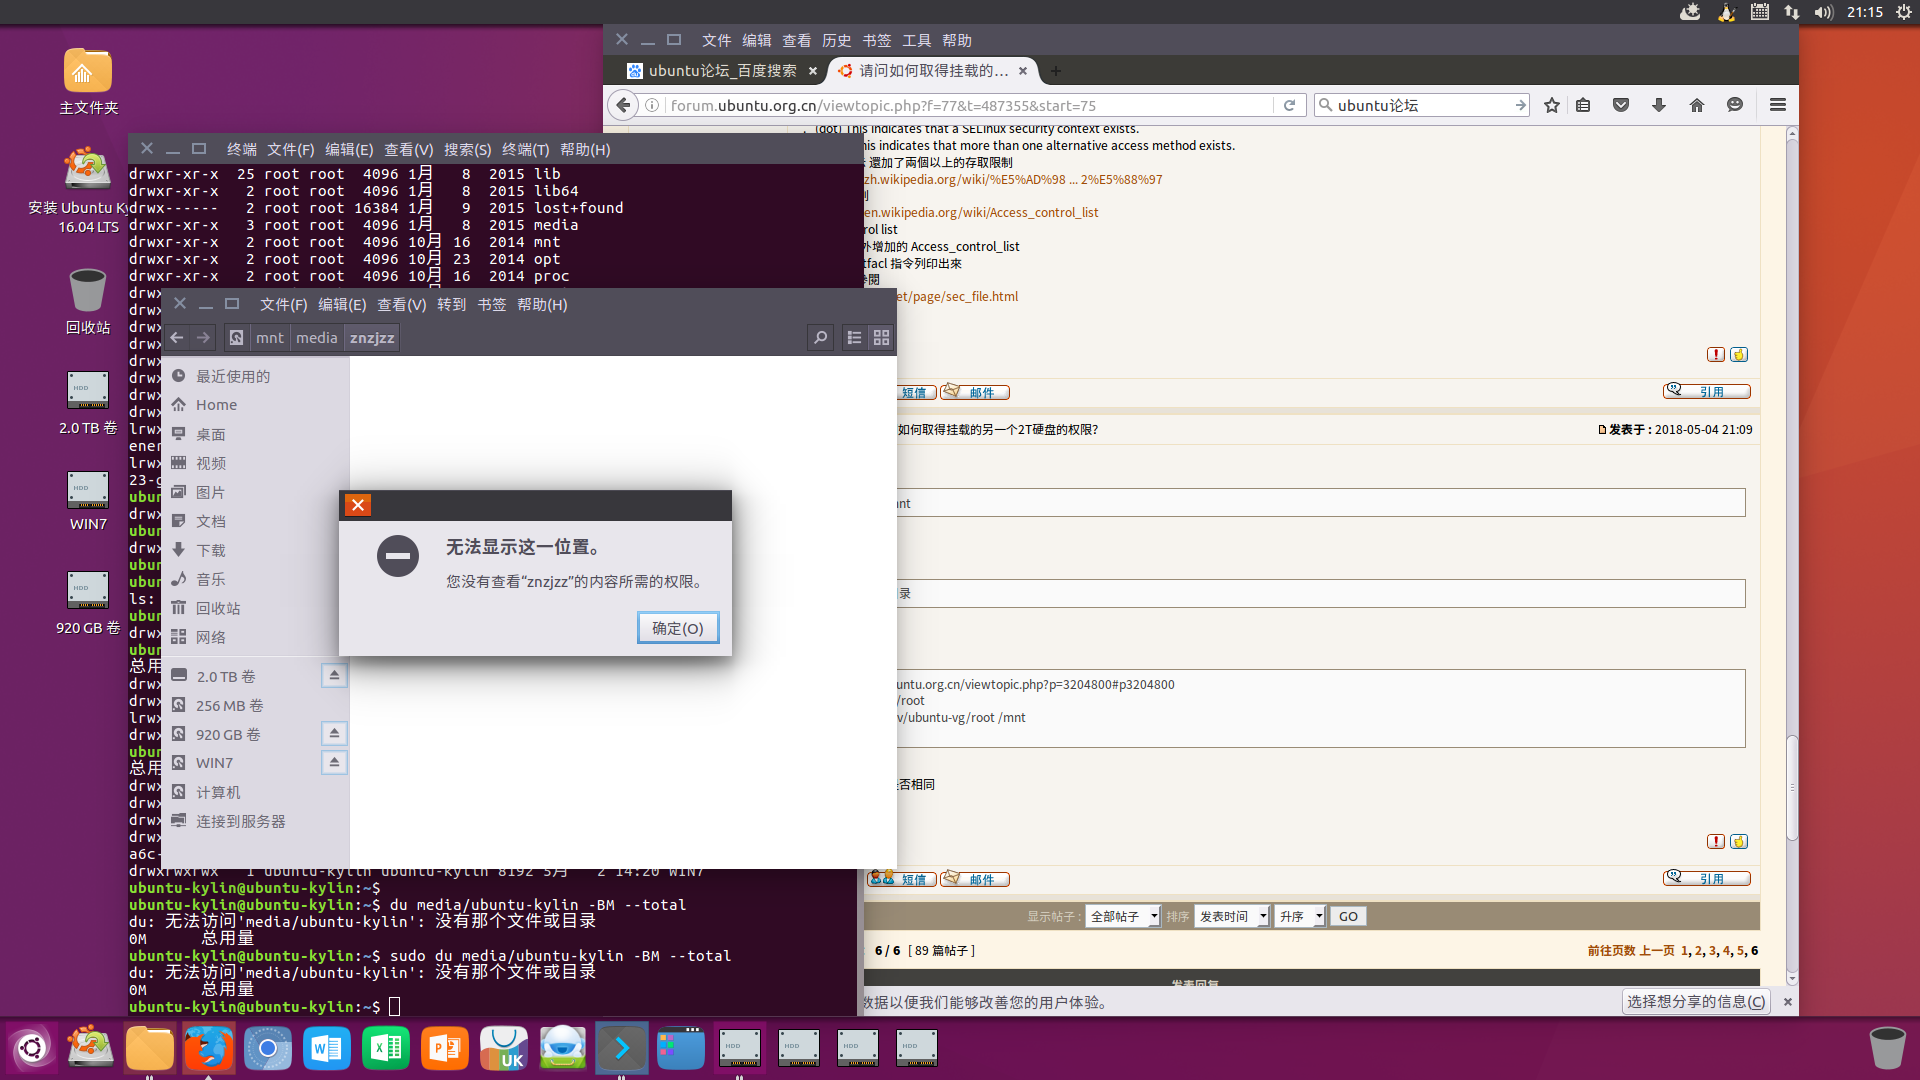Screen dimensions: 1920x1080
Task: Open 选择想分享的信息 dropdown button
Action: tap(1696, 1002)
